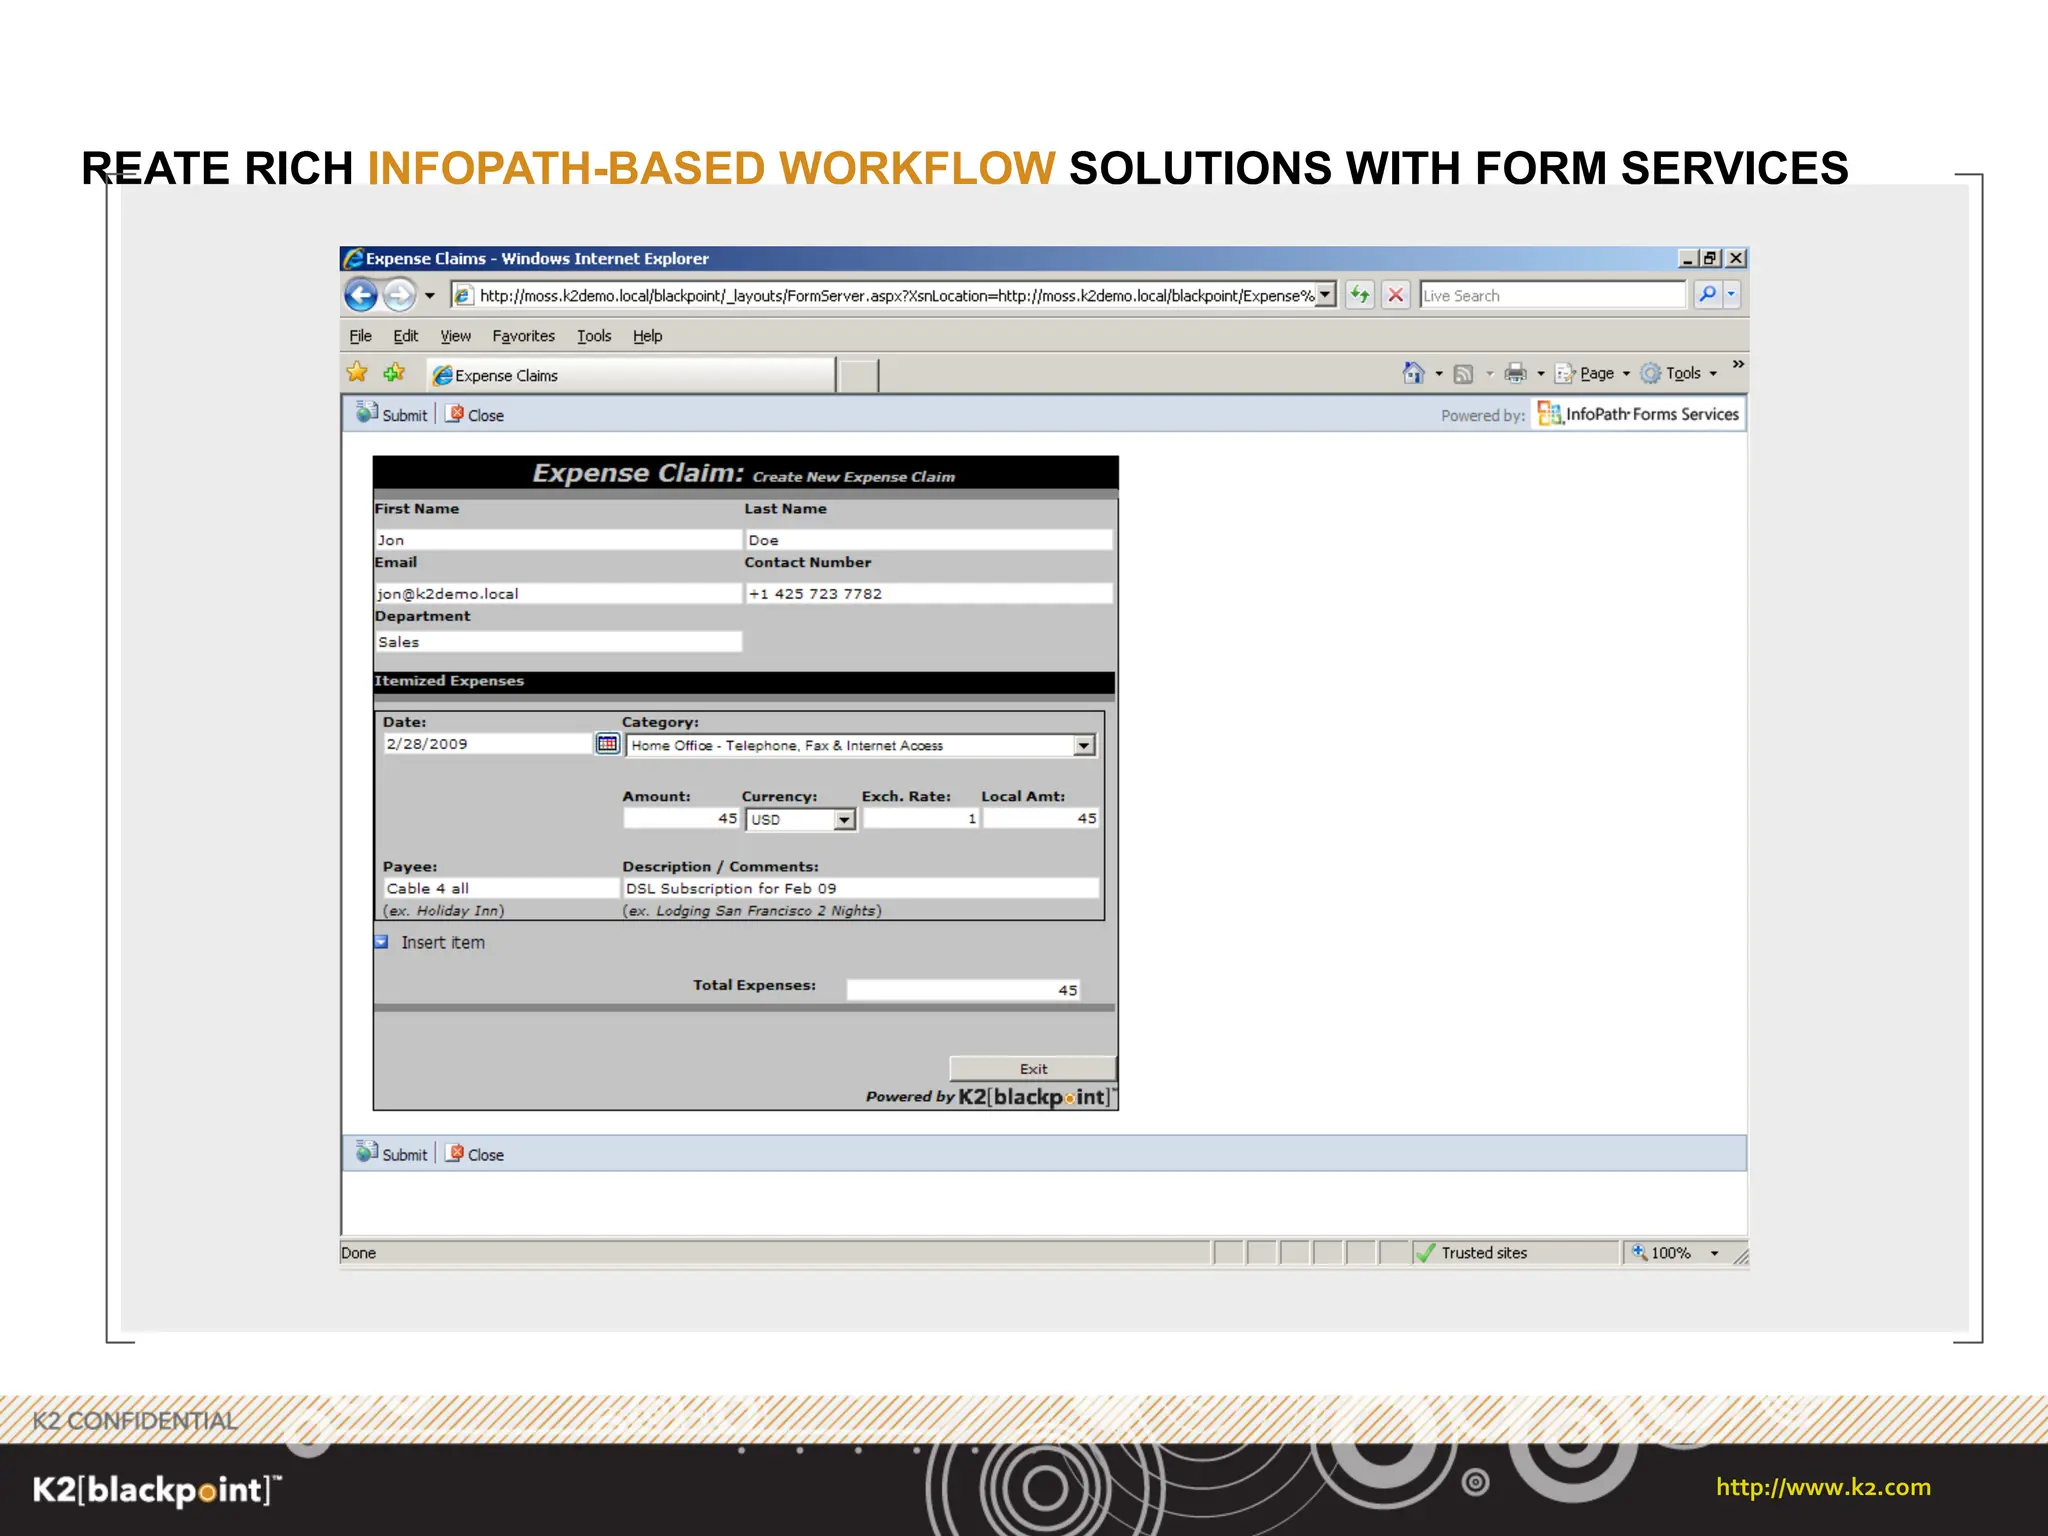Open the zoom level dropdown arrow

coord(1714,1253)
